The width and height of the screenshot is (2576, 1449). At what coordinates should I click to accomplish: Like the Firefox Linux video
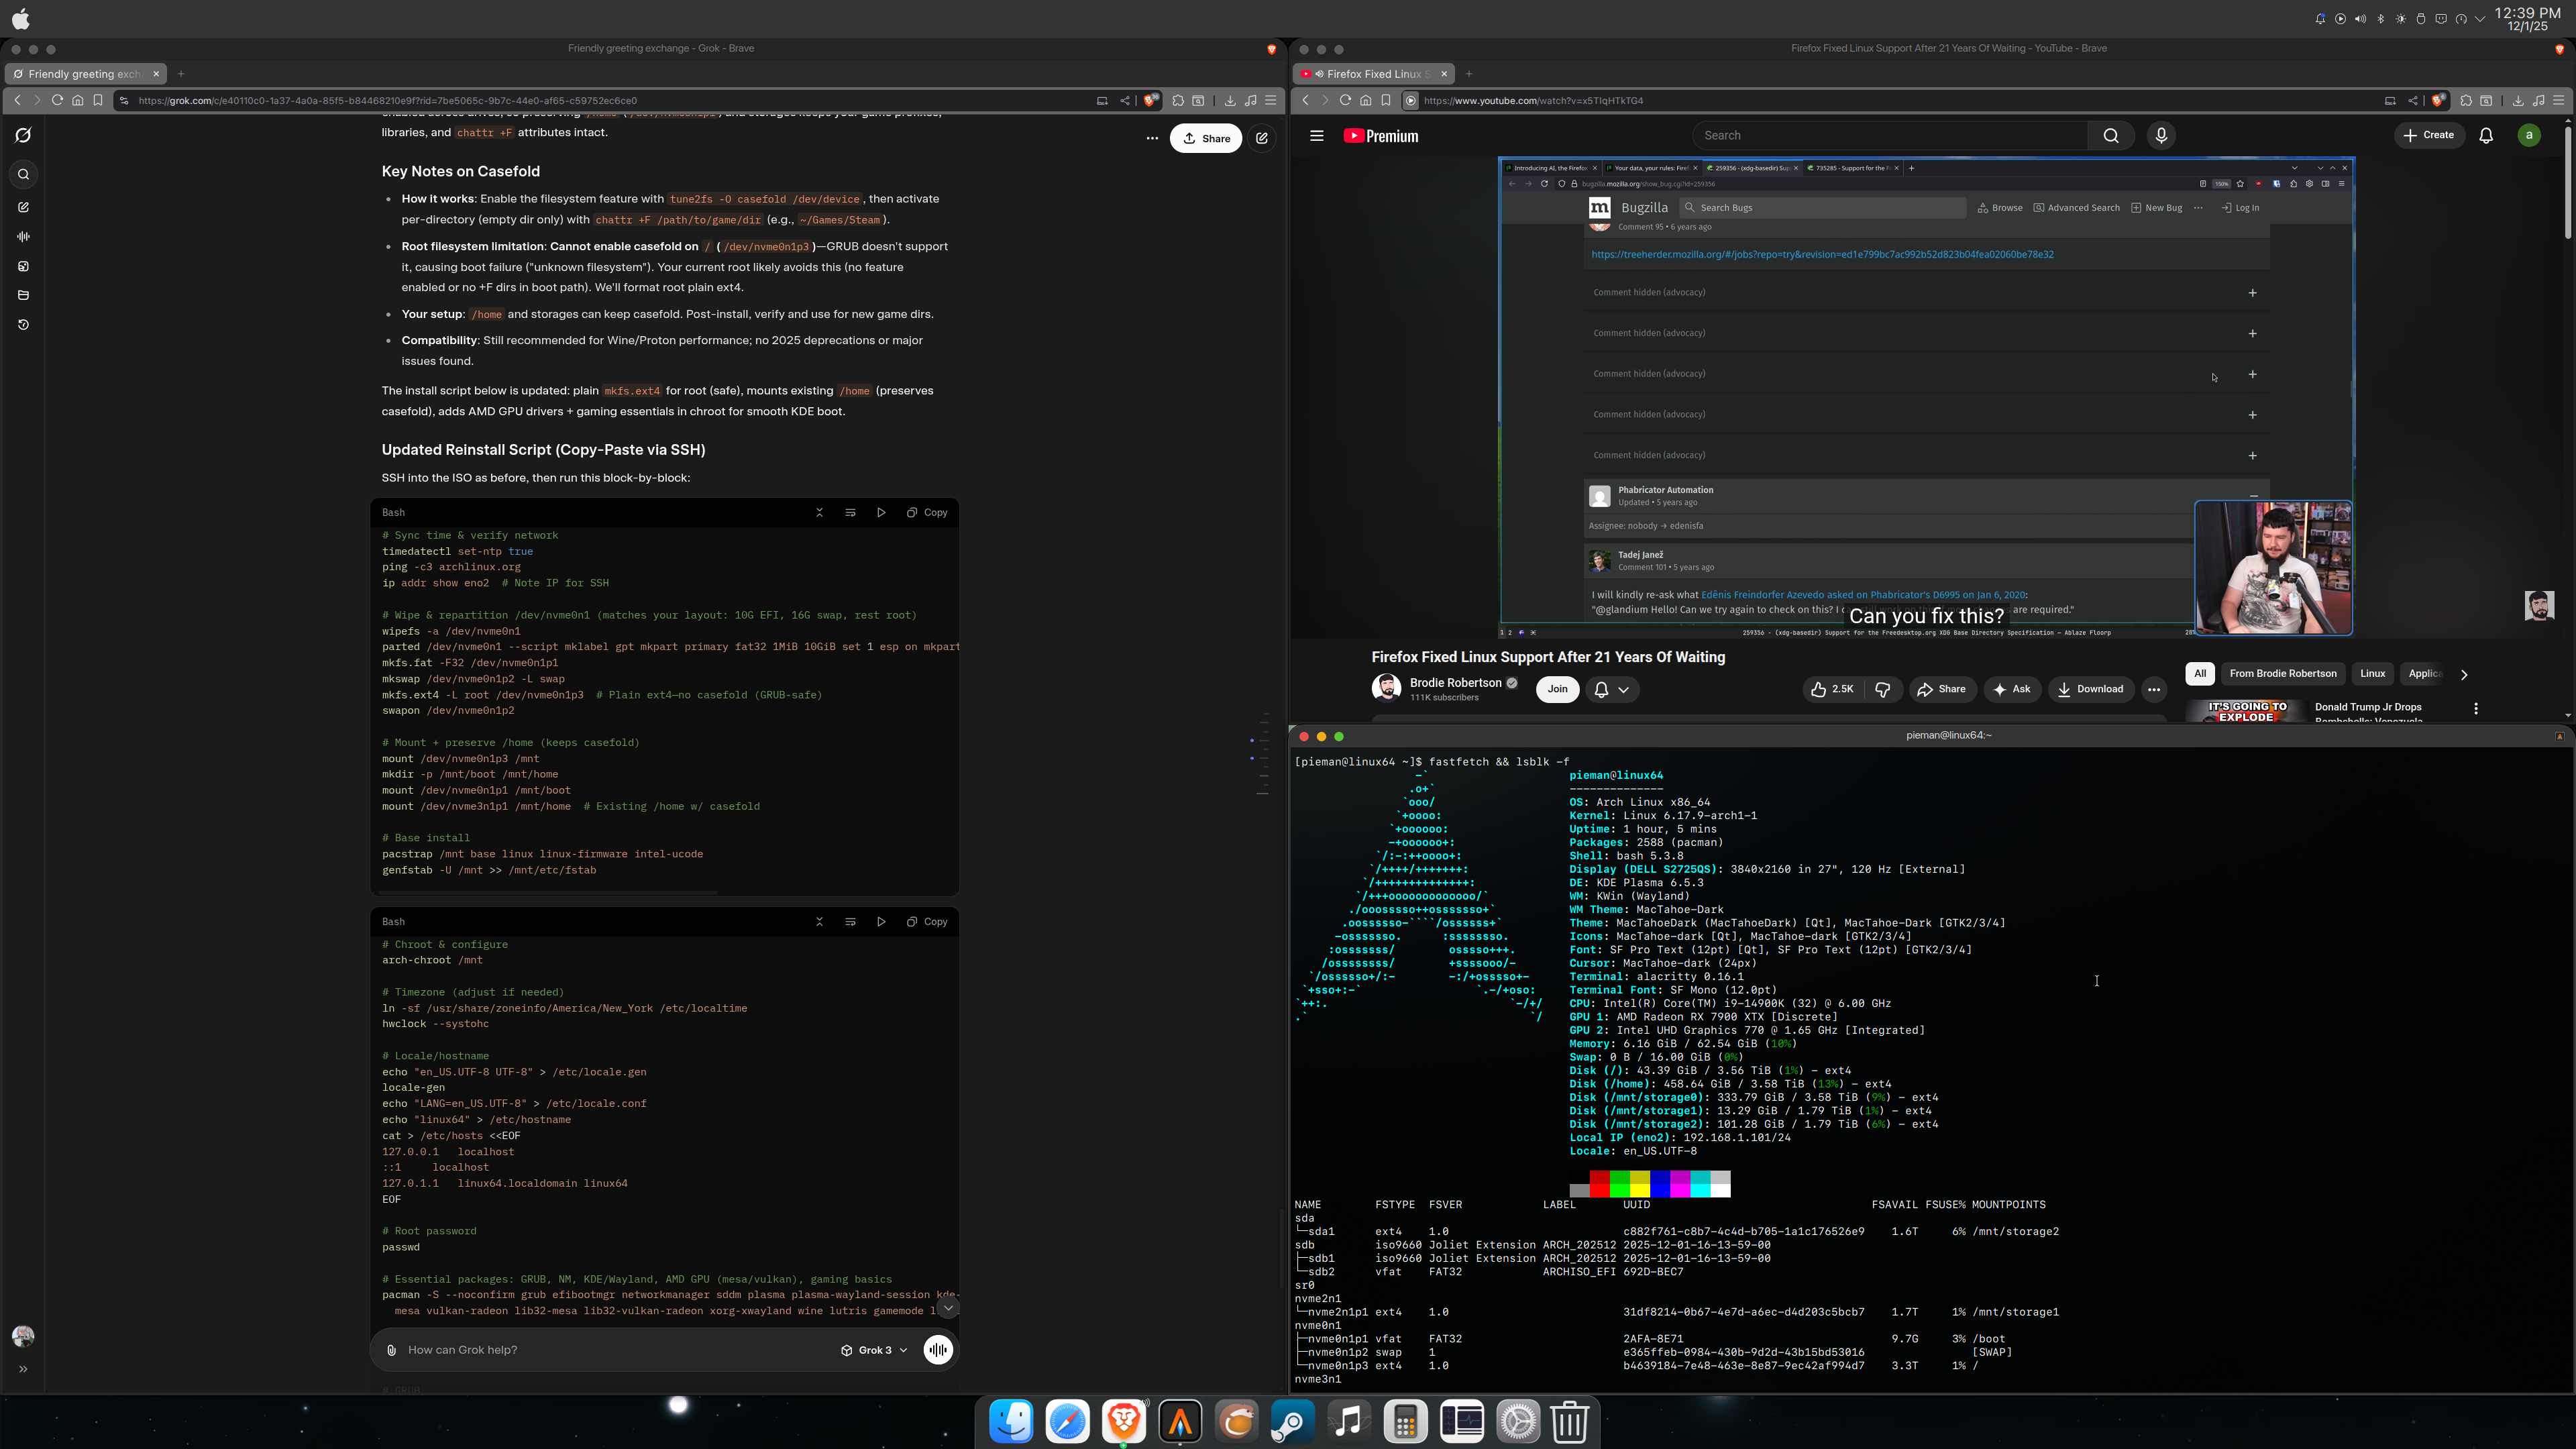coord(1832,689)
